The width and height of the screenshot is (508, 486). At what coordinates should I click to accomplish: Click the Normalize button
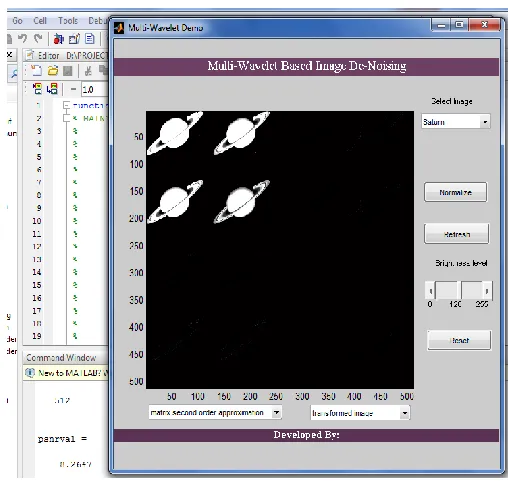(456, 192)
